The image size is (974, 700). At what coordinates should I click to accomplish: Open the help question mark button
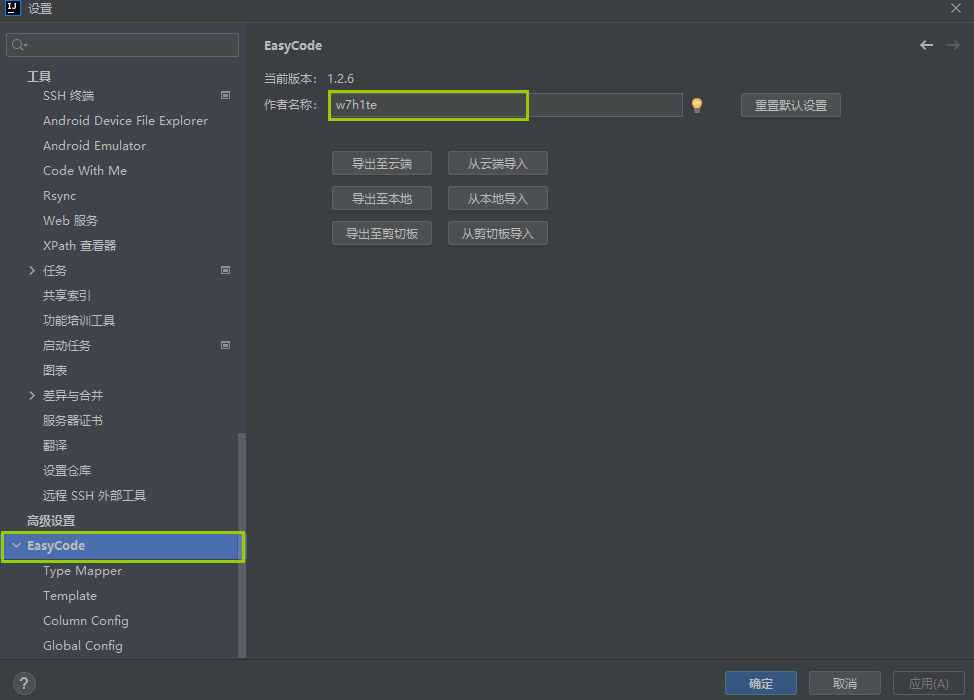pyautogui.click(x=24, y=683)
